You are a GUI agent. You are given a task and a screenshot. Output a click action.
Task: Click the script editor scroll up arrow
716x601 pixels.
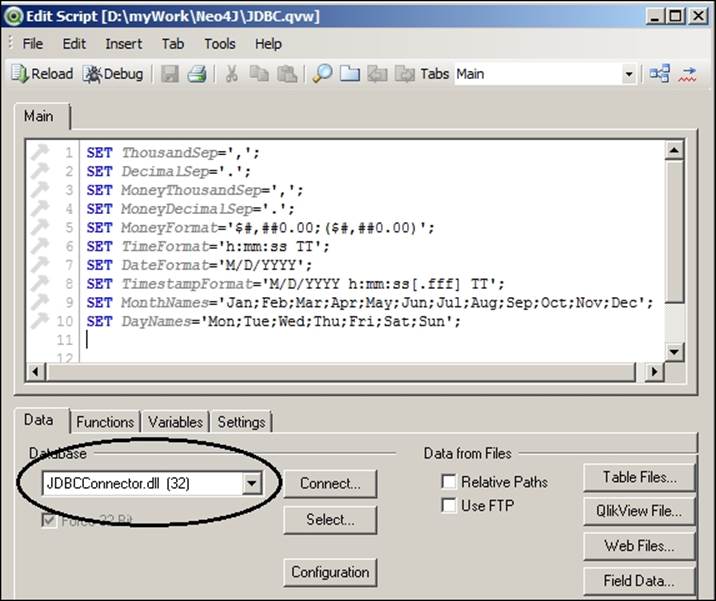[674, 150]
